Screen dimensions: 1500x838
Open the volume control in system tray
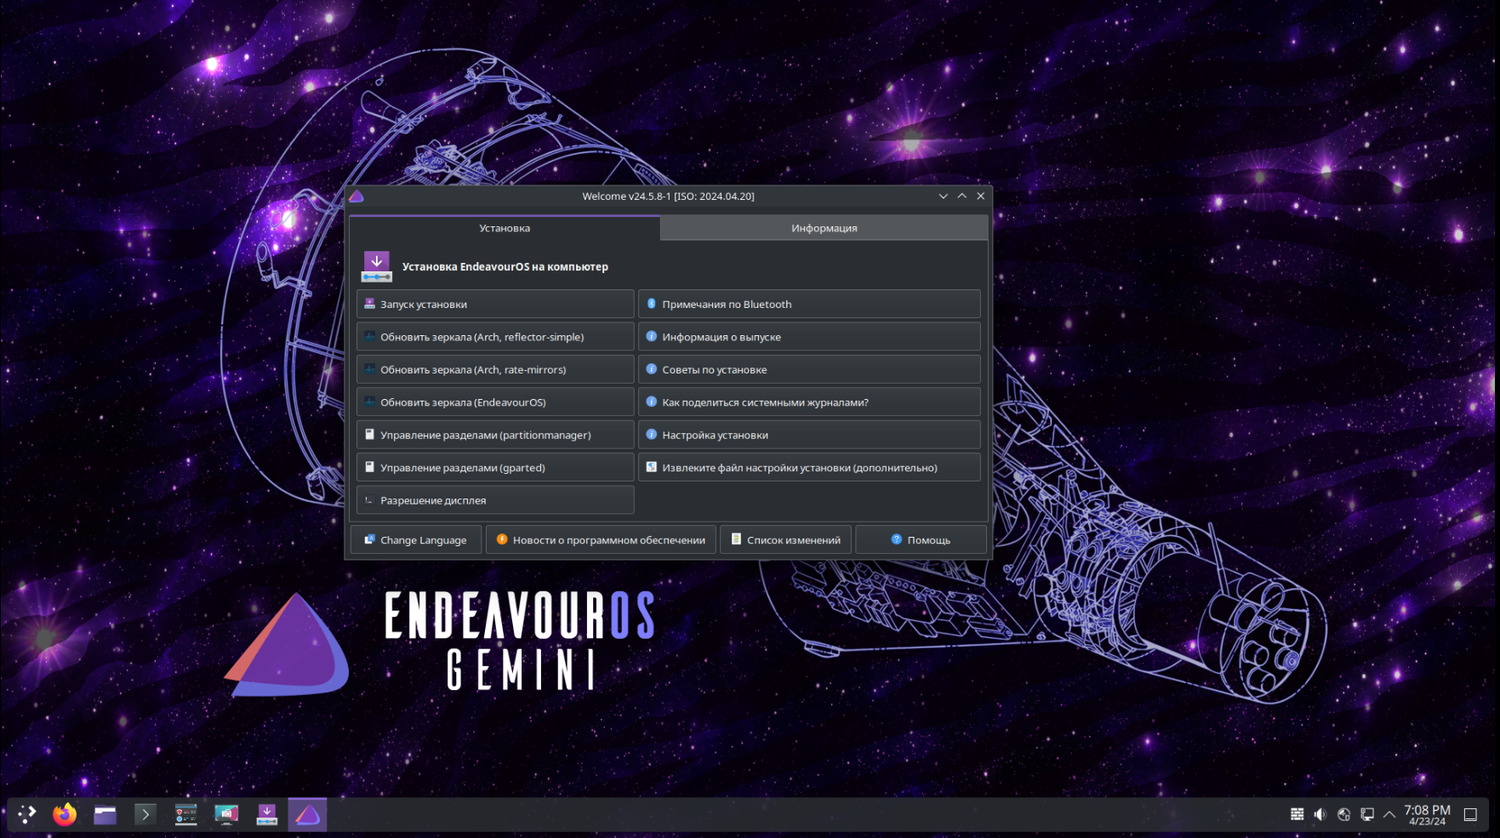pyautogui.click(x=1320, y=815)
